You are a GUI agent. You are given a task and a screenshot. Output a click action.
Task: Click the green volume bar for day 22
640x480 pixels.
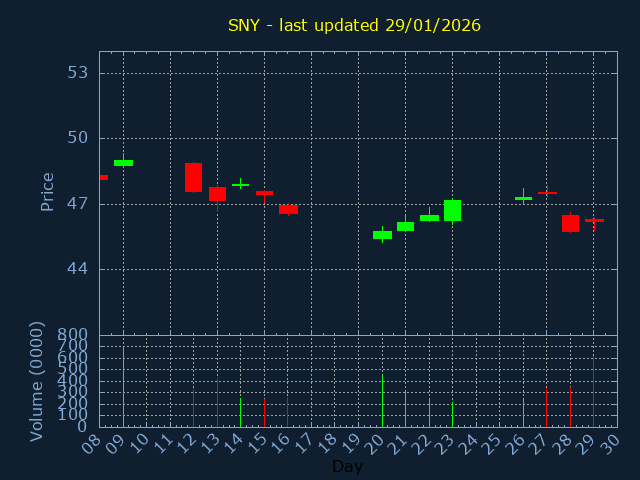(x=429, y=413)
